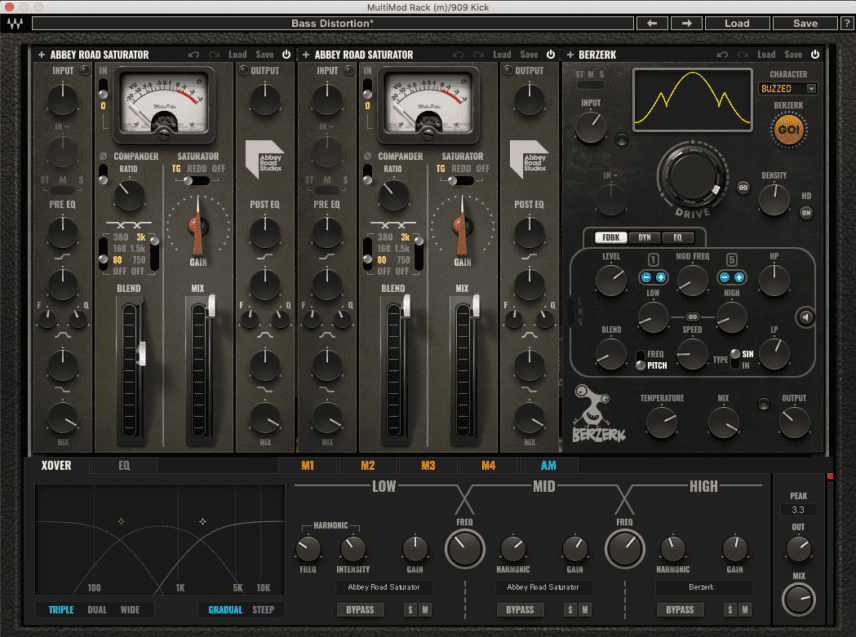The height and width of the screenshot is (637, 856).
Task: Solo the MID band with S button
Action: (570, 610)
